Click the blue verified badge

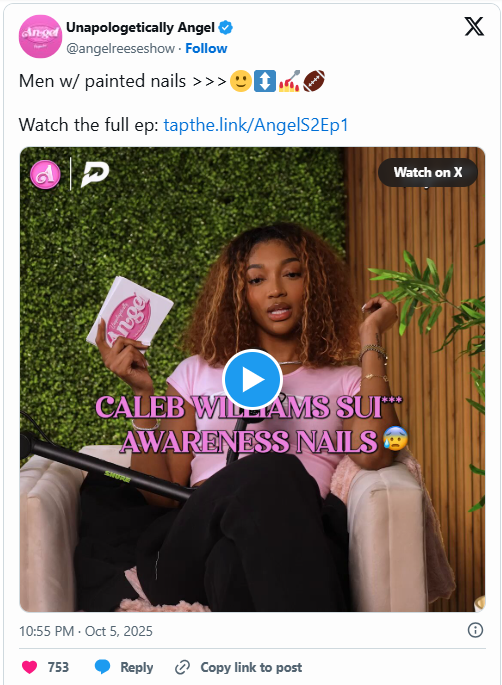pos(225,28)
